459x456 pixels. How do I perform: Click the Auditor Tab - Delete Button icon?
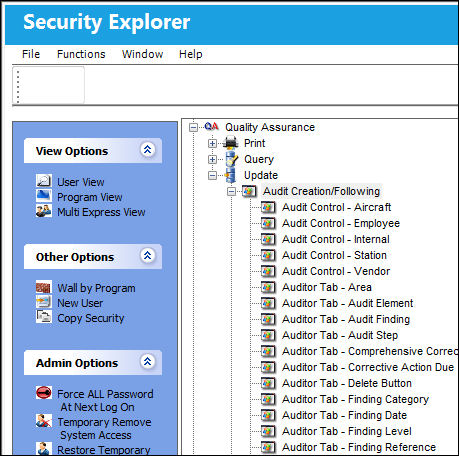click(268, 383)
